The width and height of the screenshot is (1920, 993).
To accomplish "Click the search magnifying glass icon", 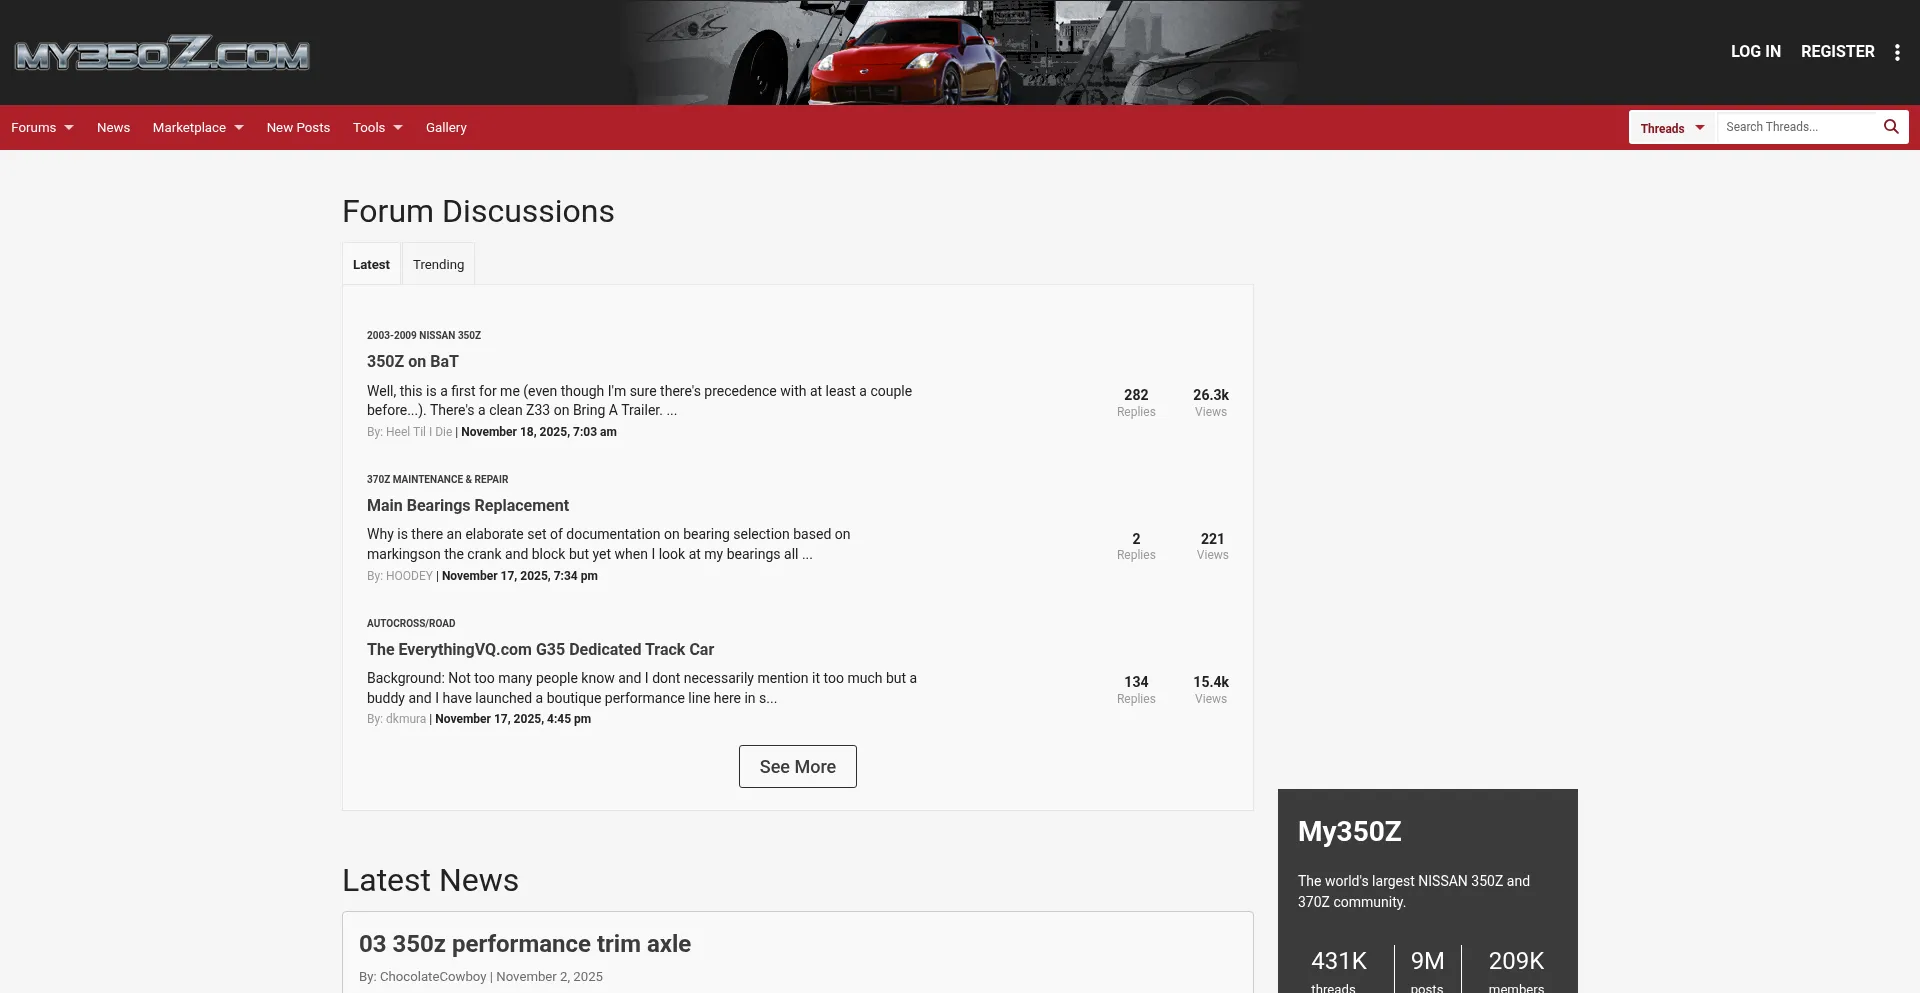I will point(1891,127).
